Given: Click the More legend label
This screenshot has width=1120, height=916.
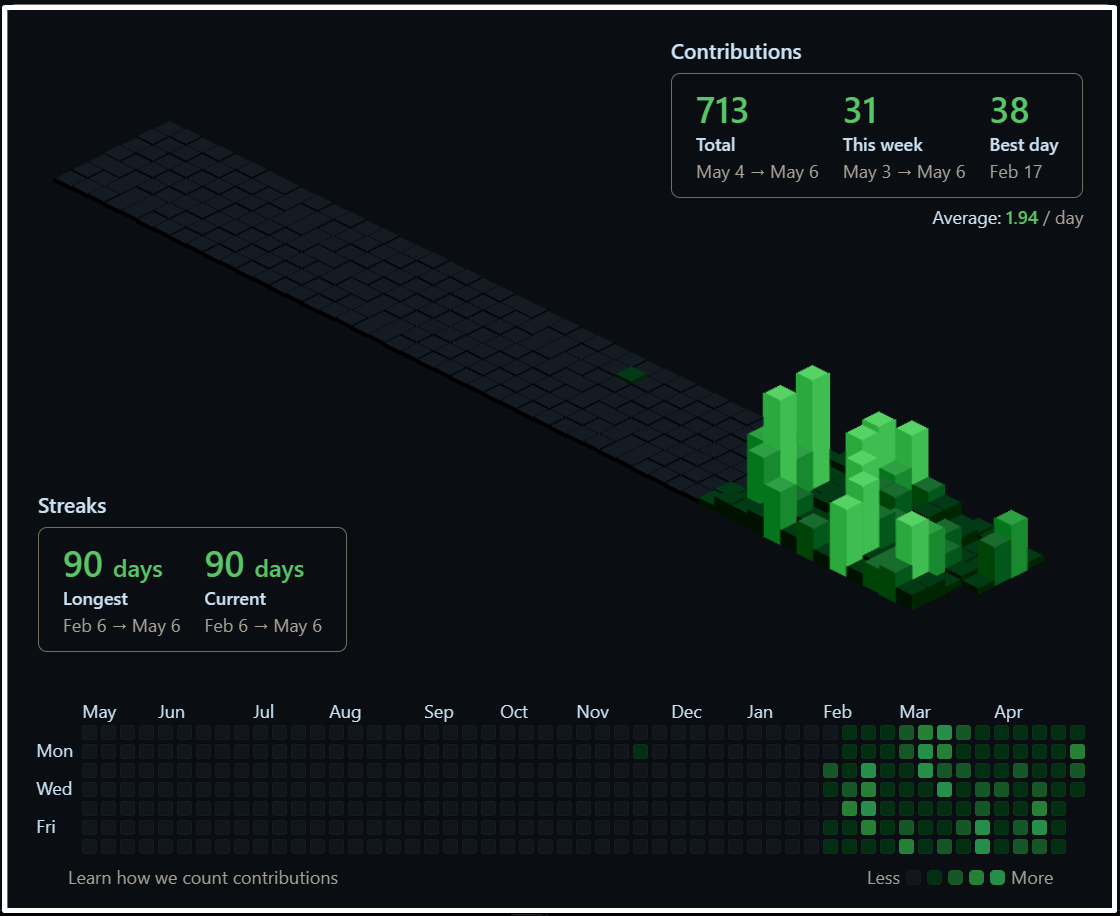Looking at the screenshot, I should pos(1032,878).
